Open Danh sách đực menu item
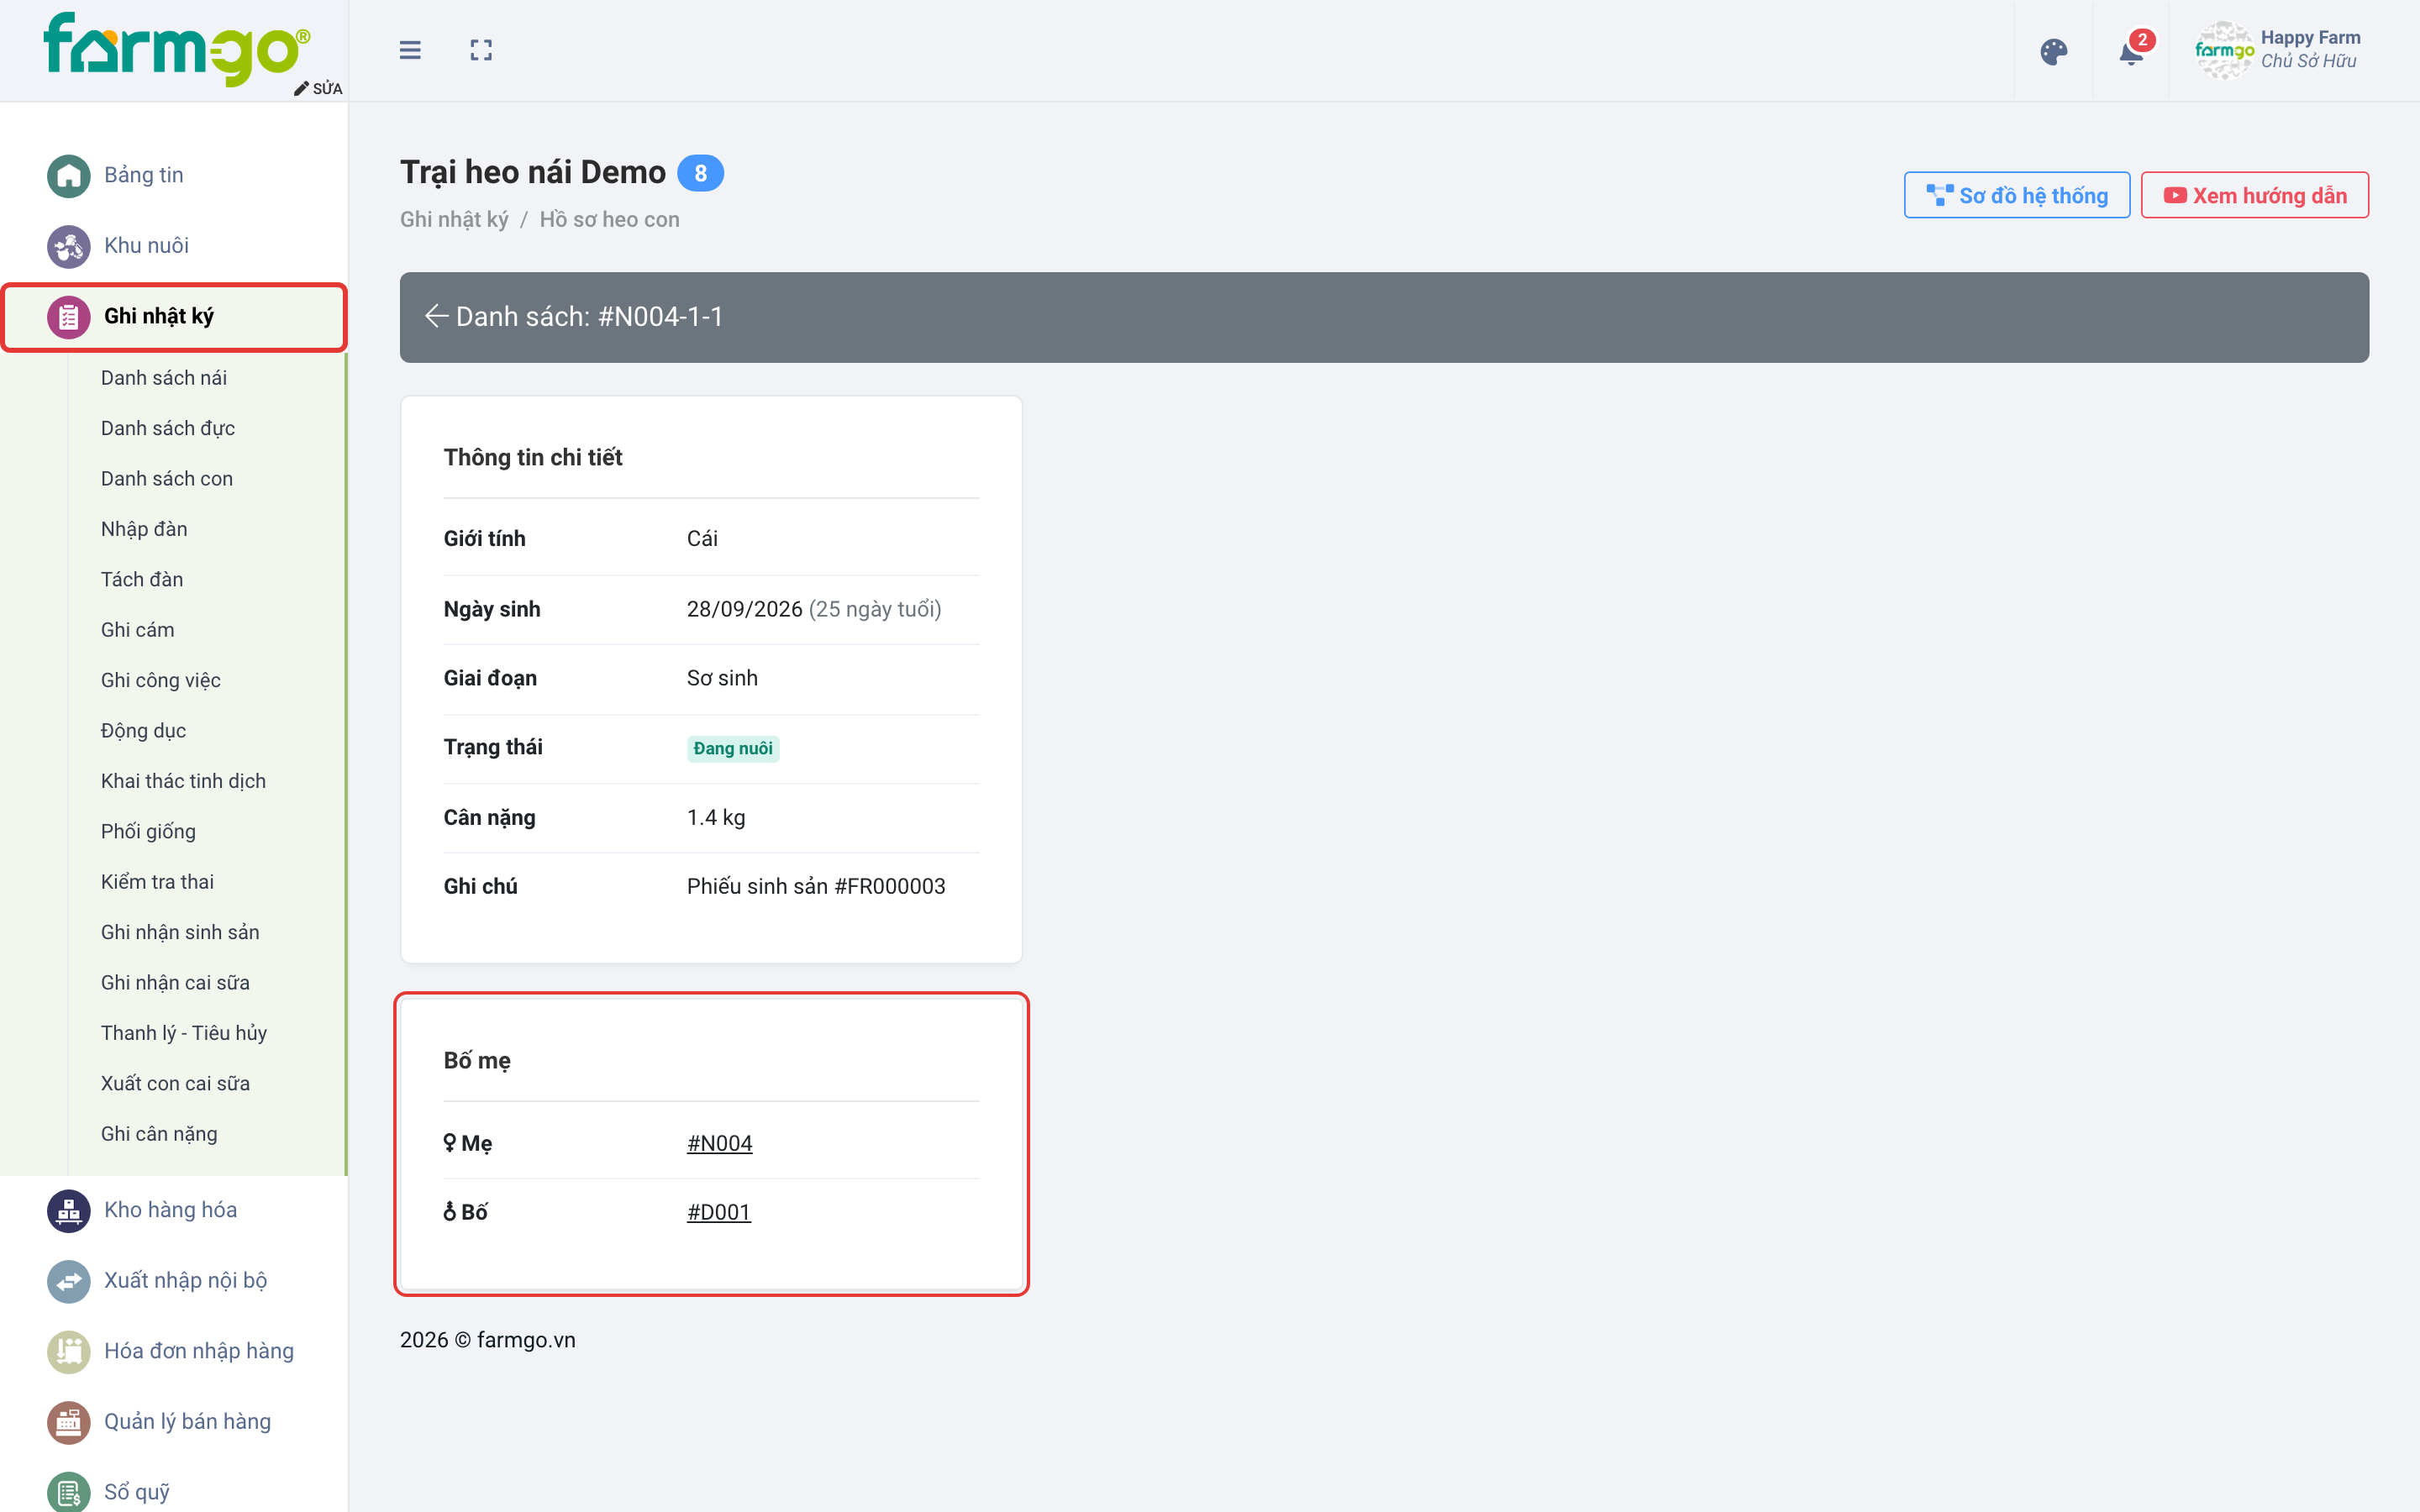Screen dimensions: 2420x1512 168,428
